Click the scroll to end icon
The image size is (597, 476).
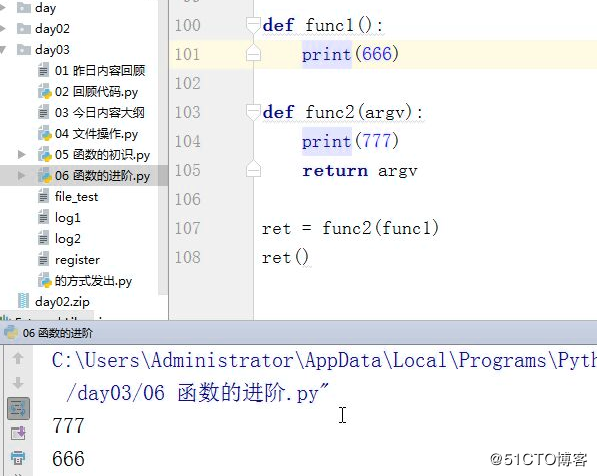coord(18,433)
